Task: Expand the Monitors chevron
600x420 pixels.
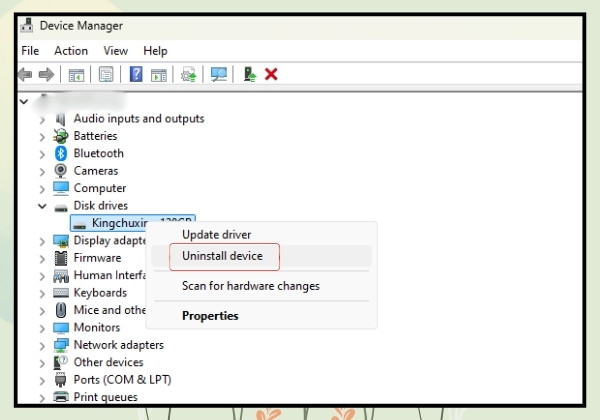Action: pyautogui.click(x=42, y=329)
